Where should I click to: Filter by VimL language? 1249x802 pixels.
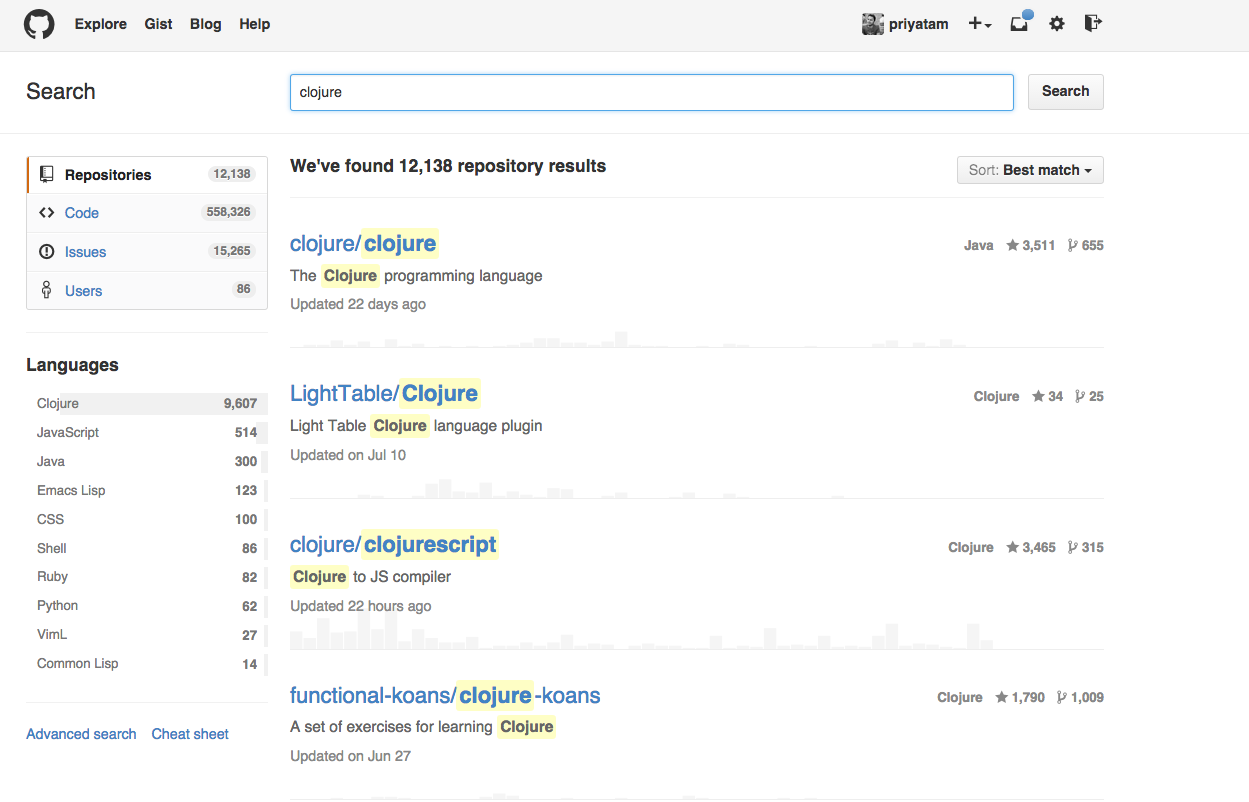(147, 635)
